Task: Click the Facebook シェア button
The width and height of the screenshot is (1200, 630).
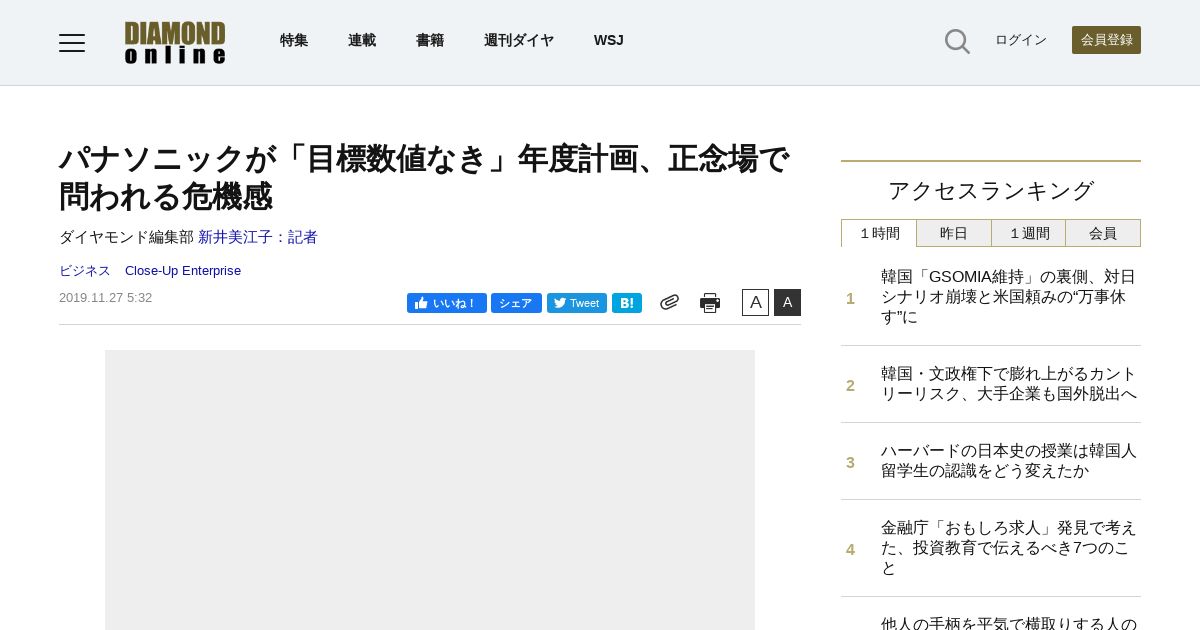Action: coord(516,303)
